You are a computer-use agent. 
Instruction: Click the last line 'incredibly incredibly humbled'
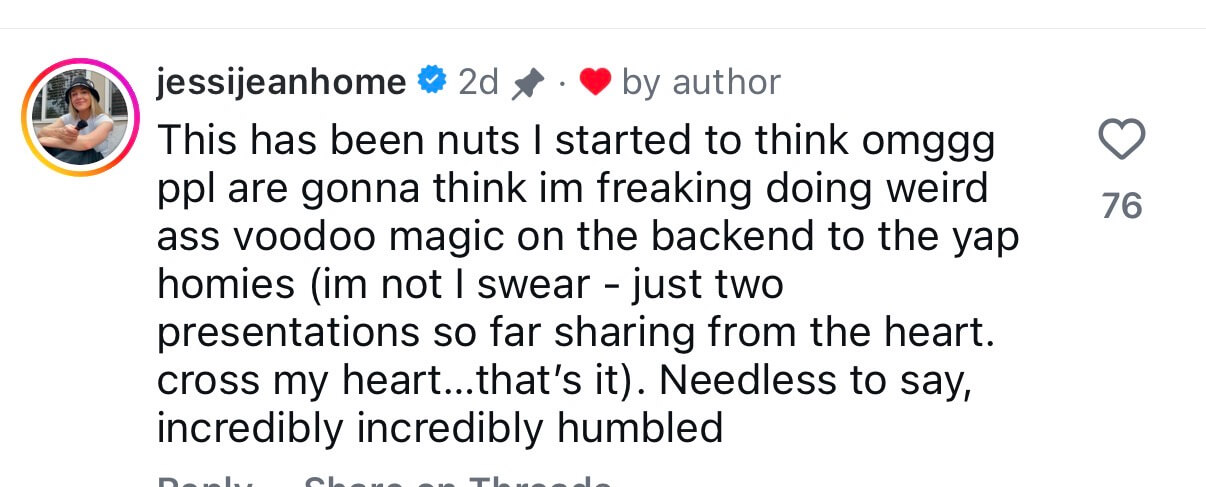440,428
